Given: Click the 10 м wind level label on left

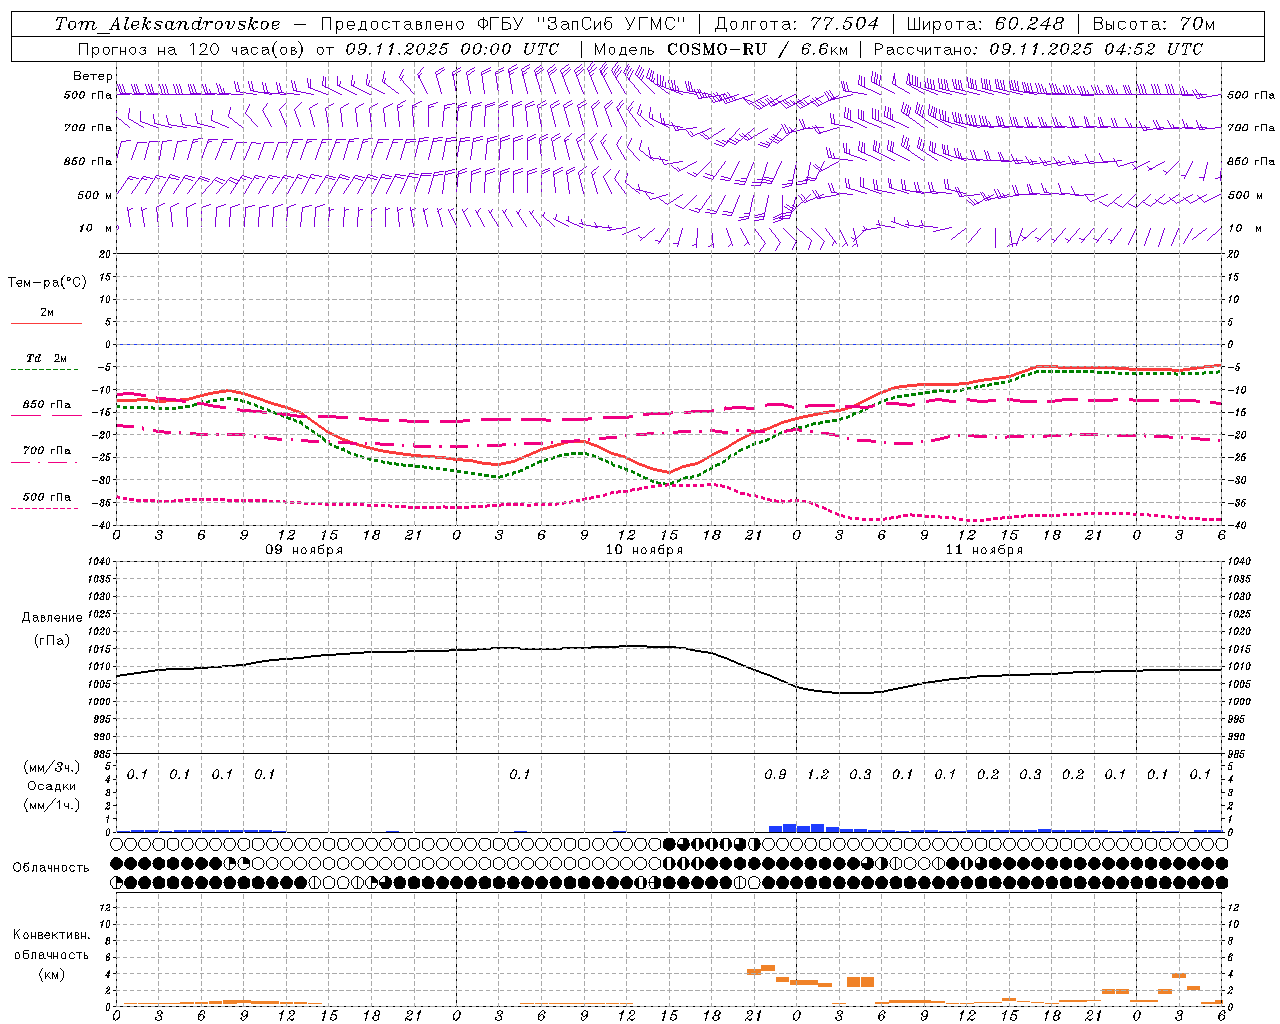Looking at the screenshot, I should (96, 228).
